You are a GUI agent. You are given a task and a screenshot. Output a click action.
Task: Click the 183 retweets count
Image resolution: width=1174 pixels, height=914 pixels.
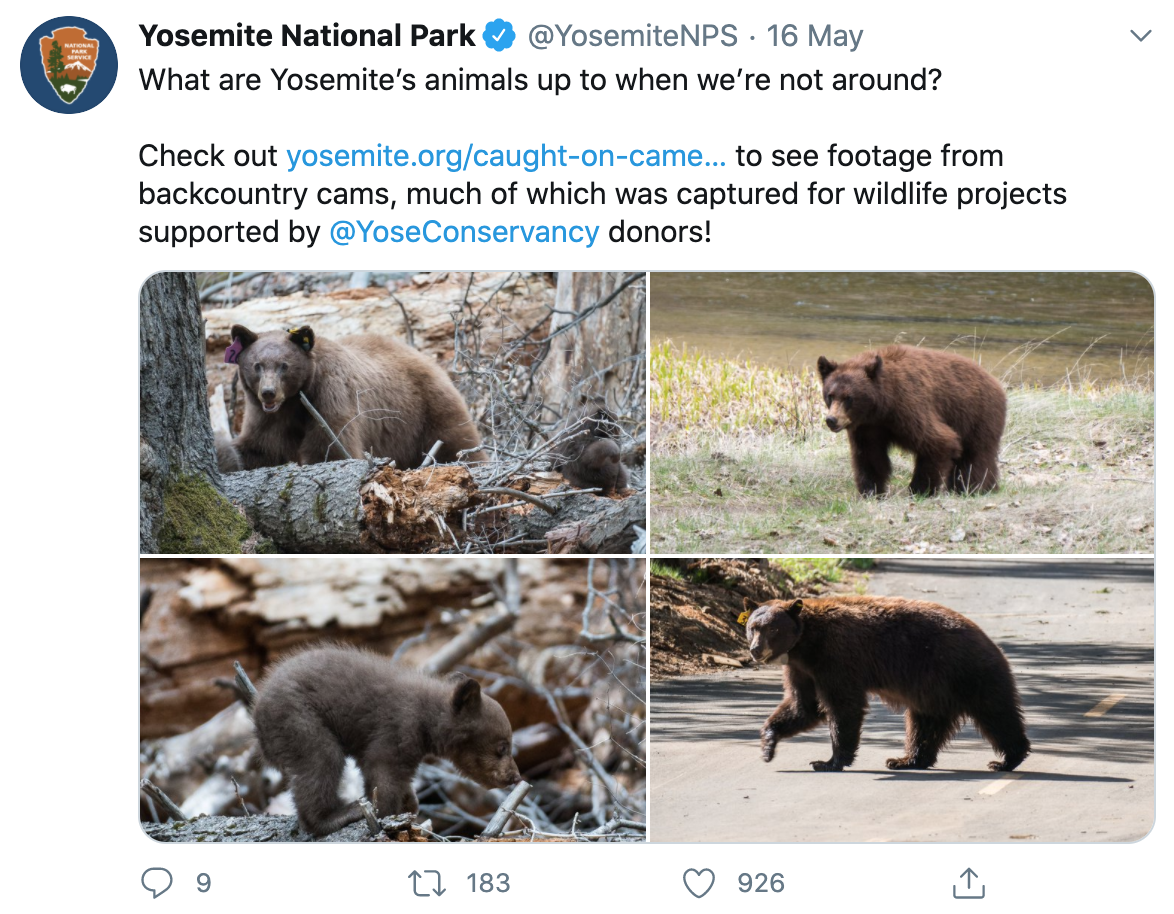pyautogui.click(x=488, y=883)
